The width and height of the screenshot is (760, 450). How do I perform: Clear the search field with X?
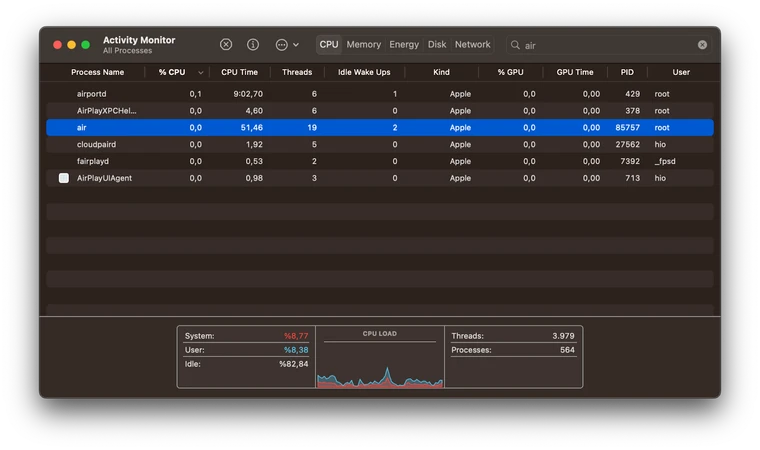point(702,45)
